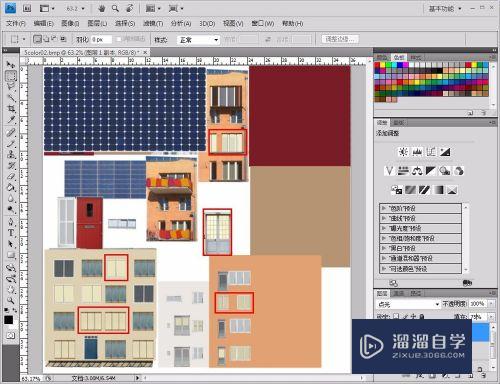Select the Eraser tool

tap(11, 177)
